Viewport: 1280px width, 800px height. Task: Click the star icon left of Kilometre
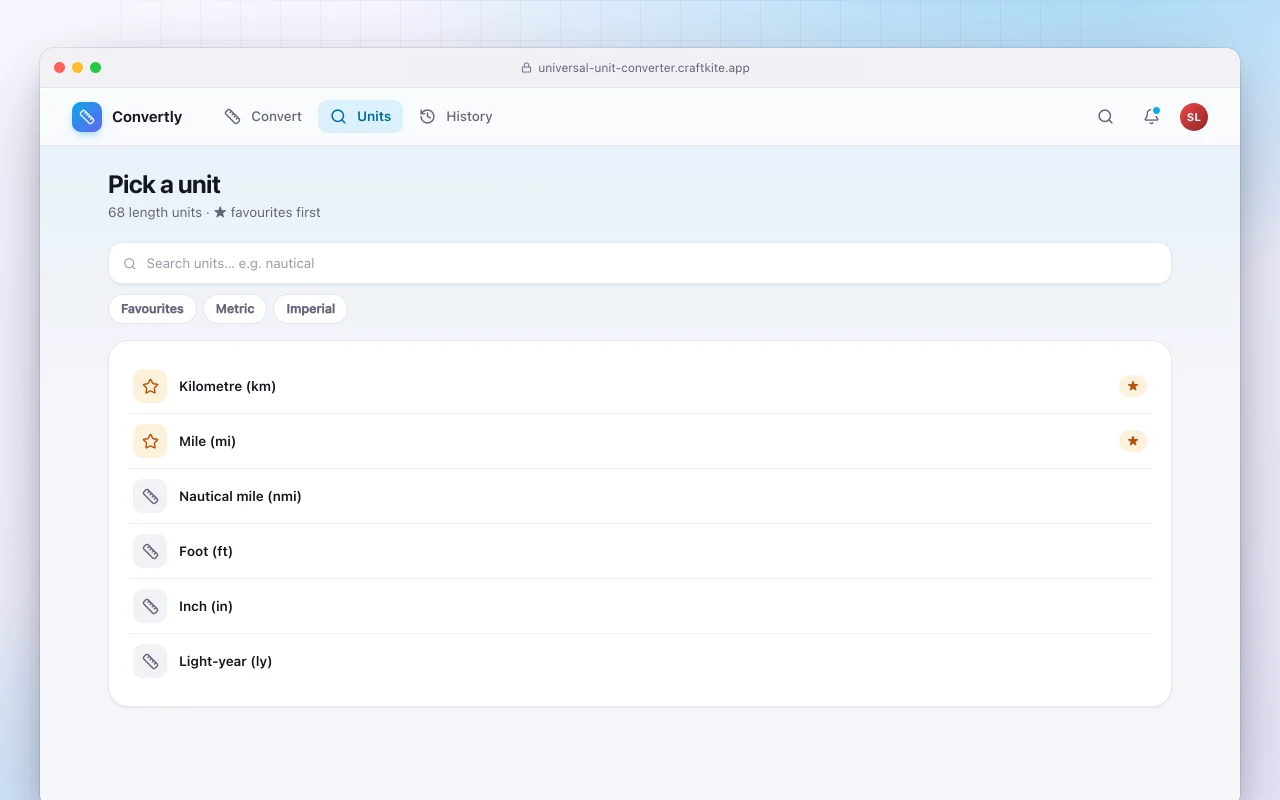[x=150, y=386]
